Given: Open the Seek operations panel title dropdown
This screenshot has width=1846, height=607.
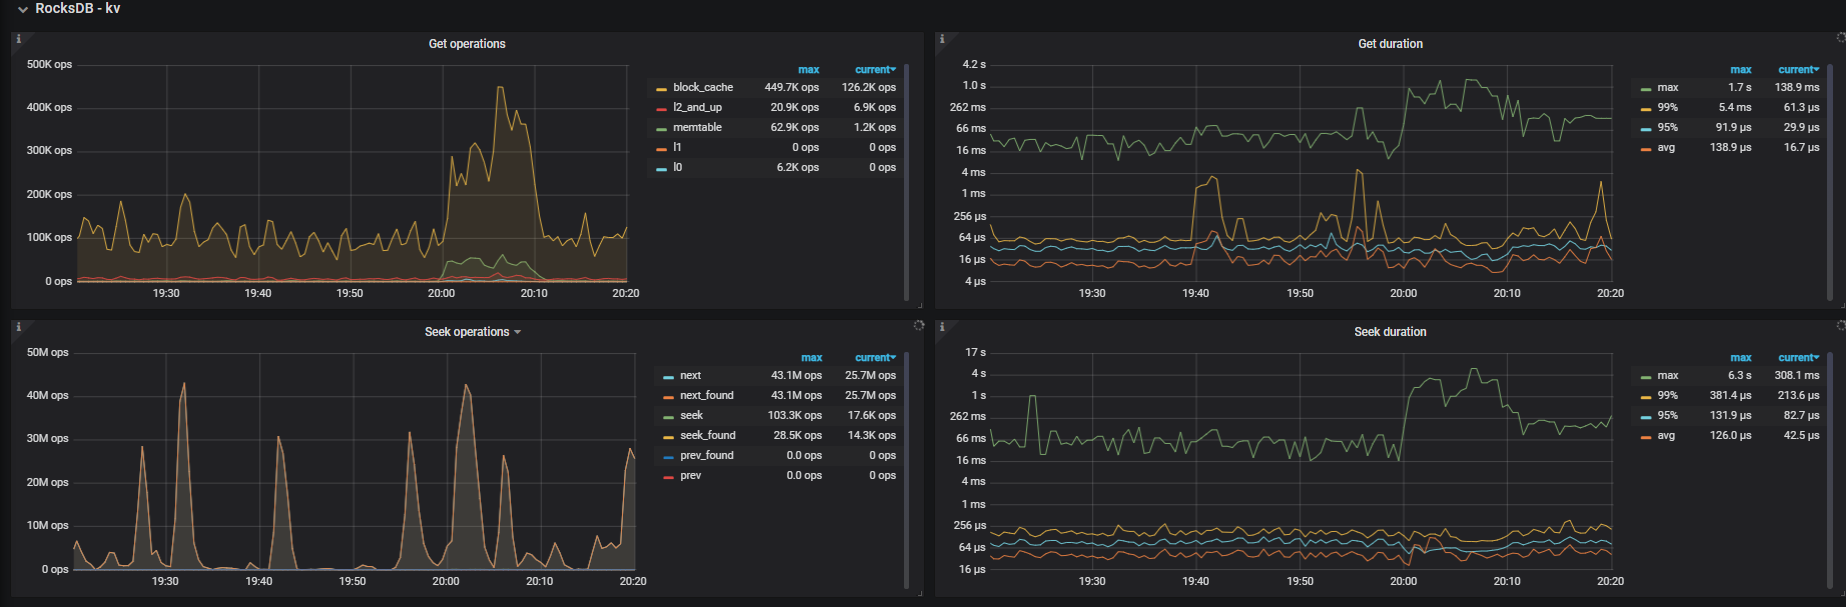Looking at the screenshot, I should coord(472,332).
